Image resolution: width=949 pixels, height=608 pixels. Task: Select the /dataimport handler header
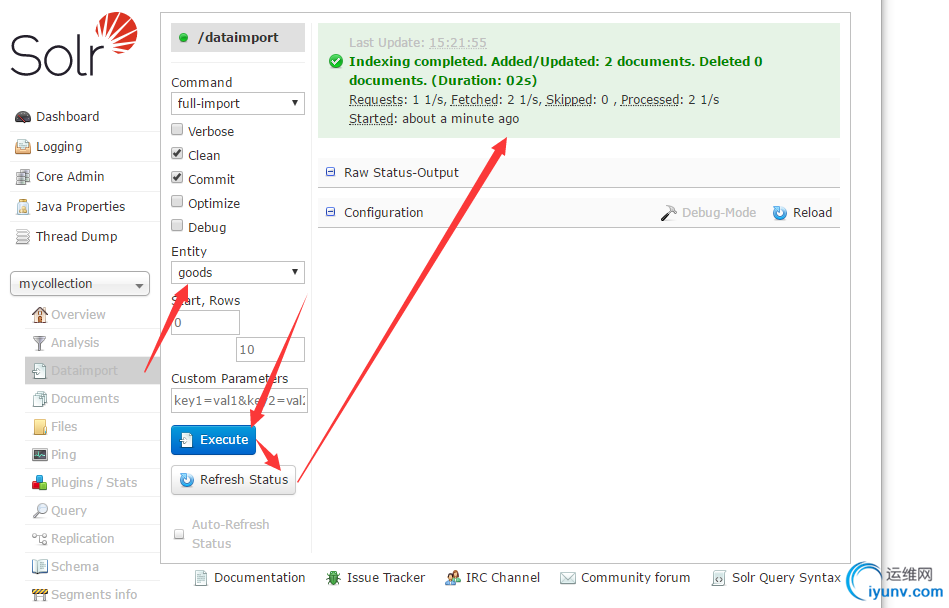[238, 38]
